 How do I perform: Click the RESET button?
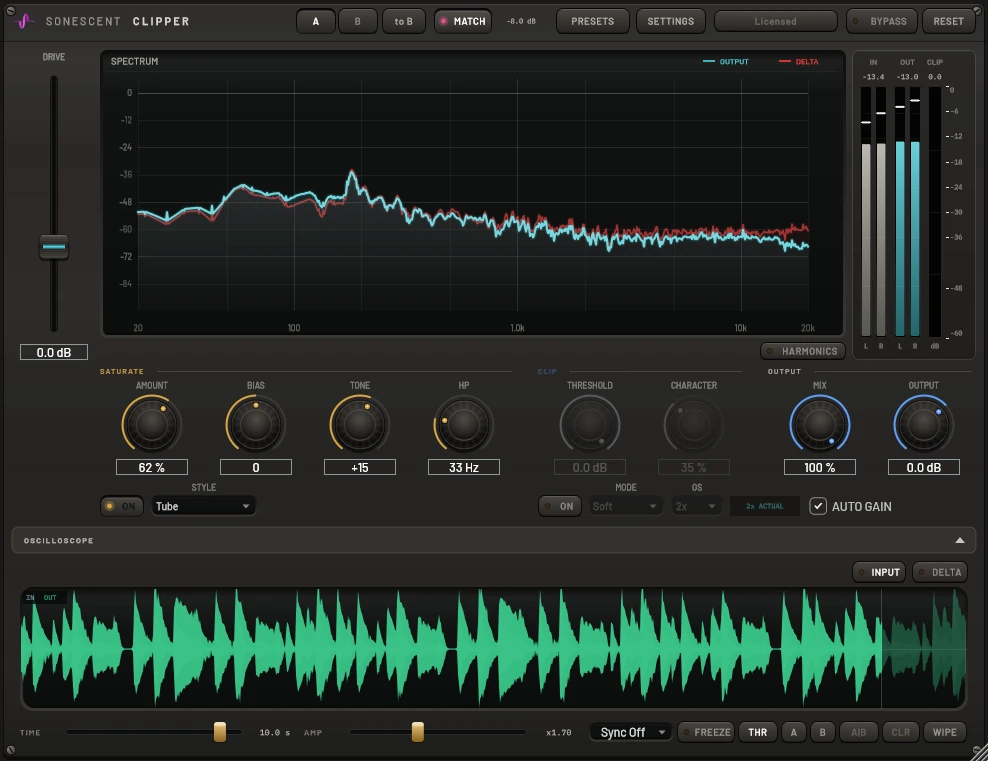click(x=948, y=21)
